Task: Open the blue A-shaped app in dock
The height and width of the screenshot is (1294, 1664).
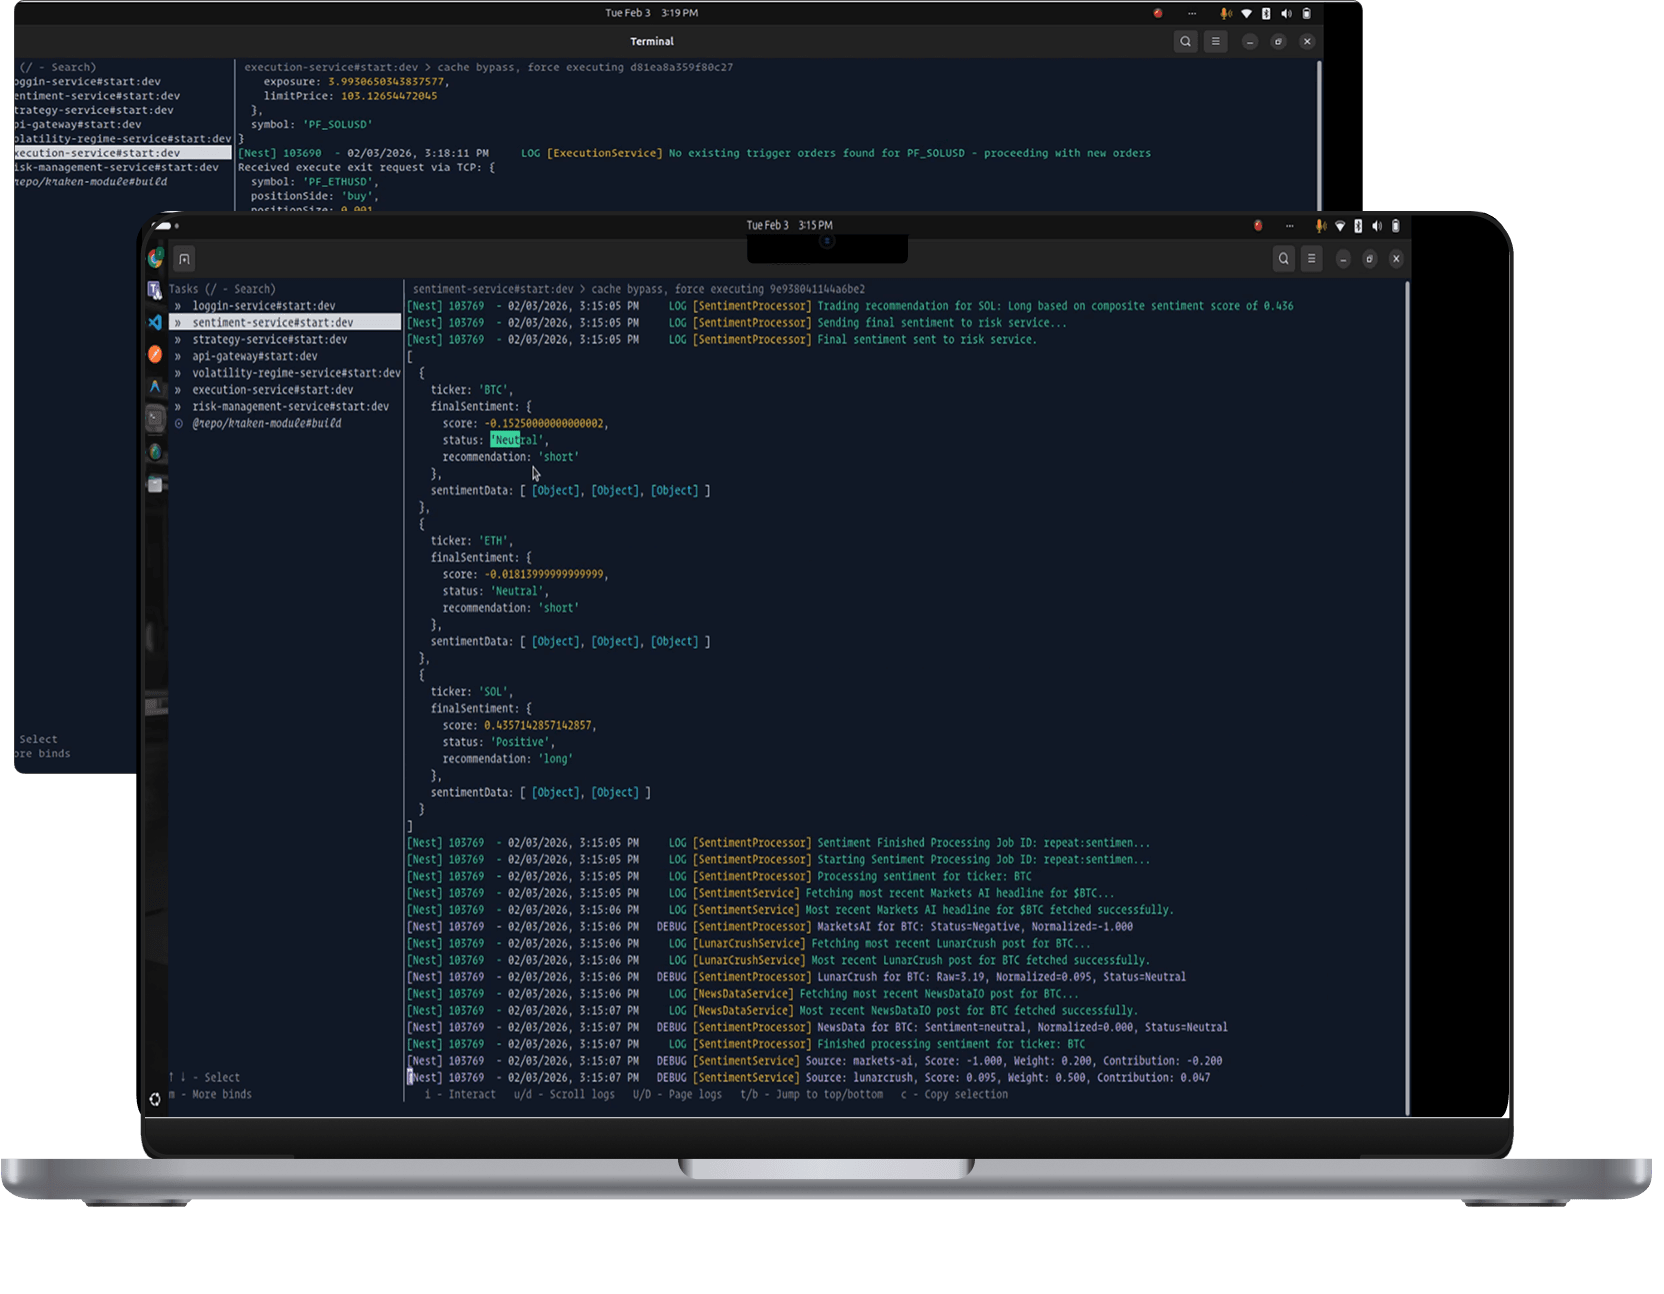Action: [155, 386]
